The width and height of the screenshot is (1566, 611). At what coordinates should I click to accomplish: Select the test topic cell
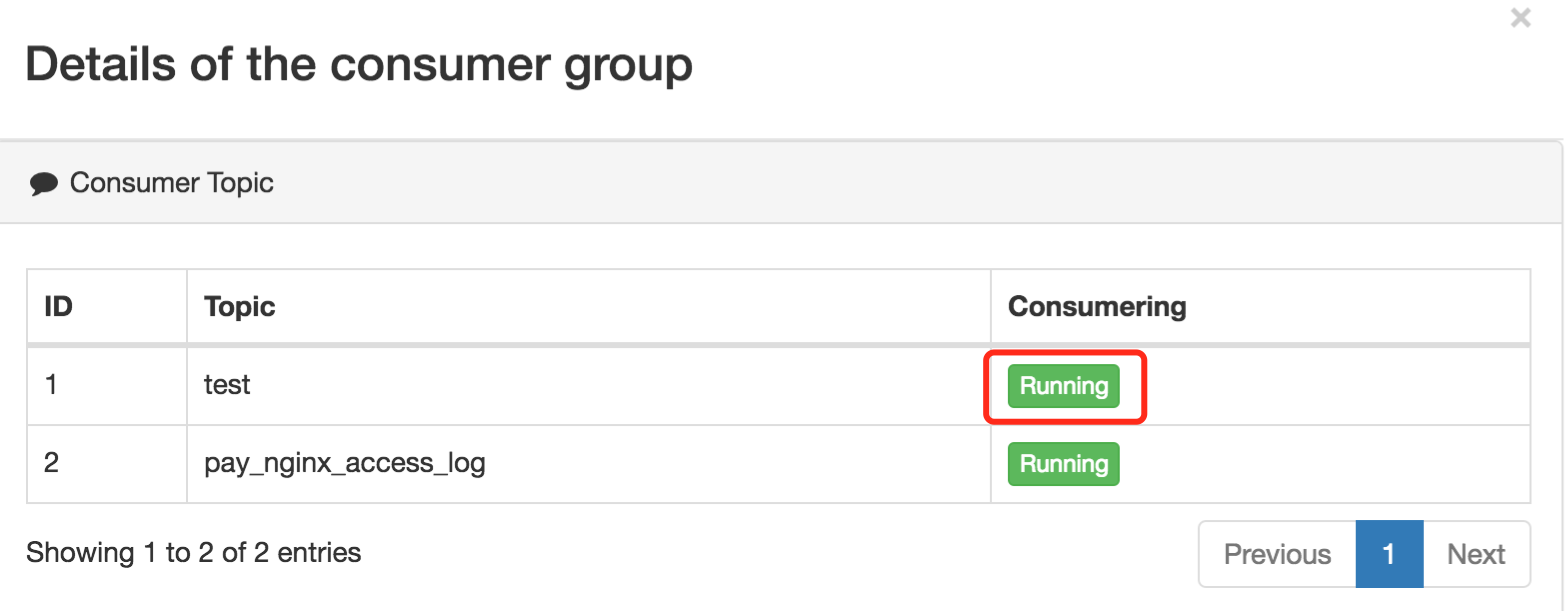click(589, 385)
